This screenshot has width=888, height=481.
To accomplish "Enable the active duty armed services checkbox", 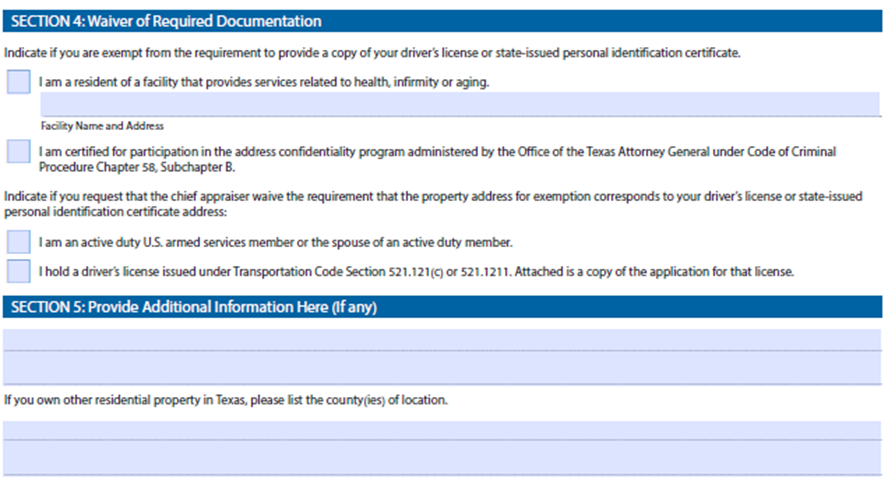I will point(18,242).
